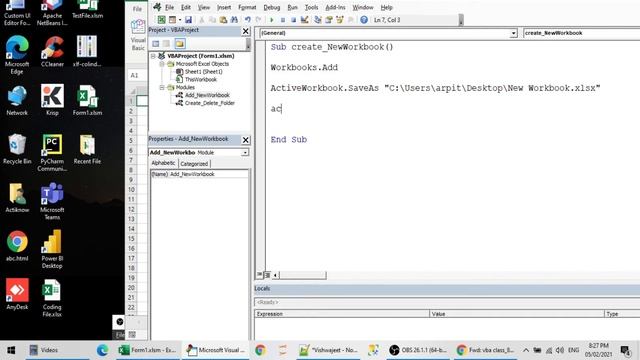Toggle Folders button in Project pane
This screenshot has width=640, height=360.
pyautogui.click(x=180, y=44)
